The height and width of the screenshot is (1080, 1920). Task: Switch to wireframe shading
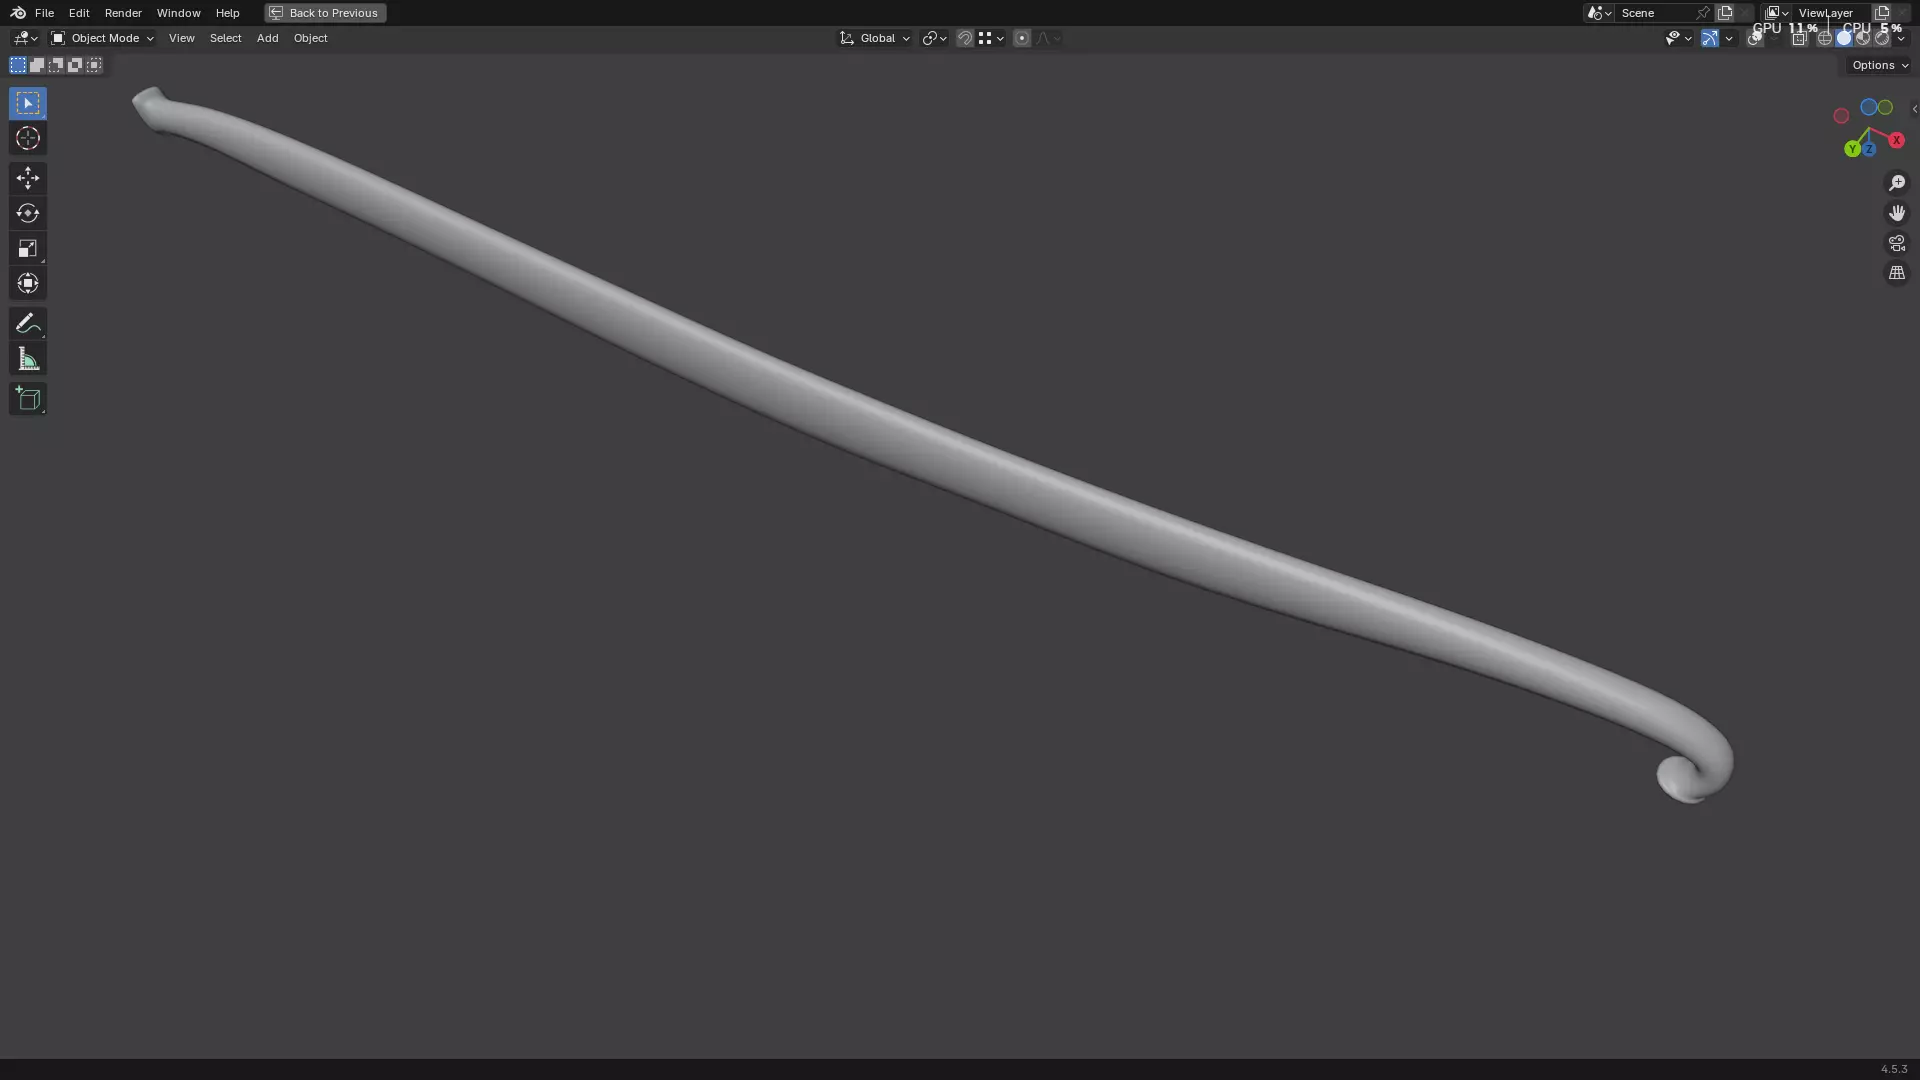coord(1825,38)
